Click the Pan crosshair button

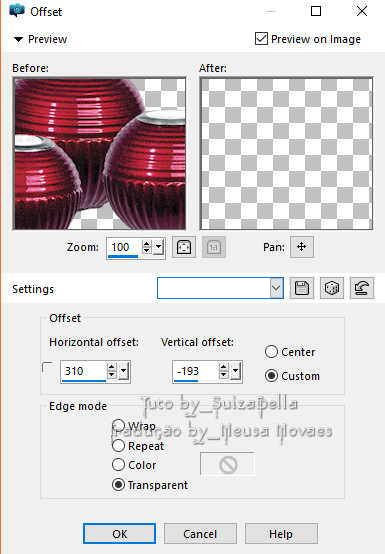(302, 247)
